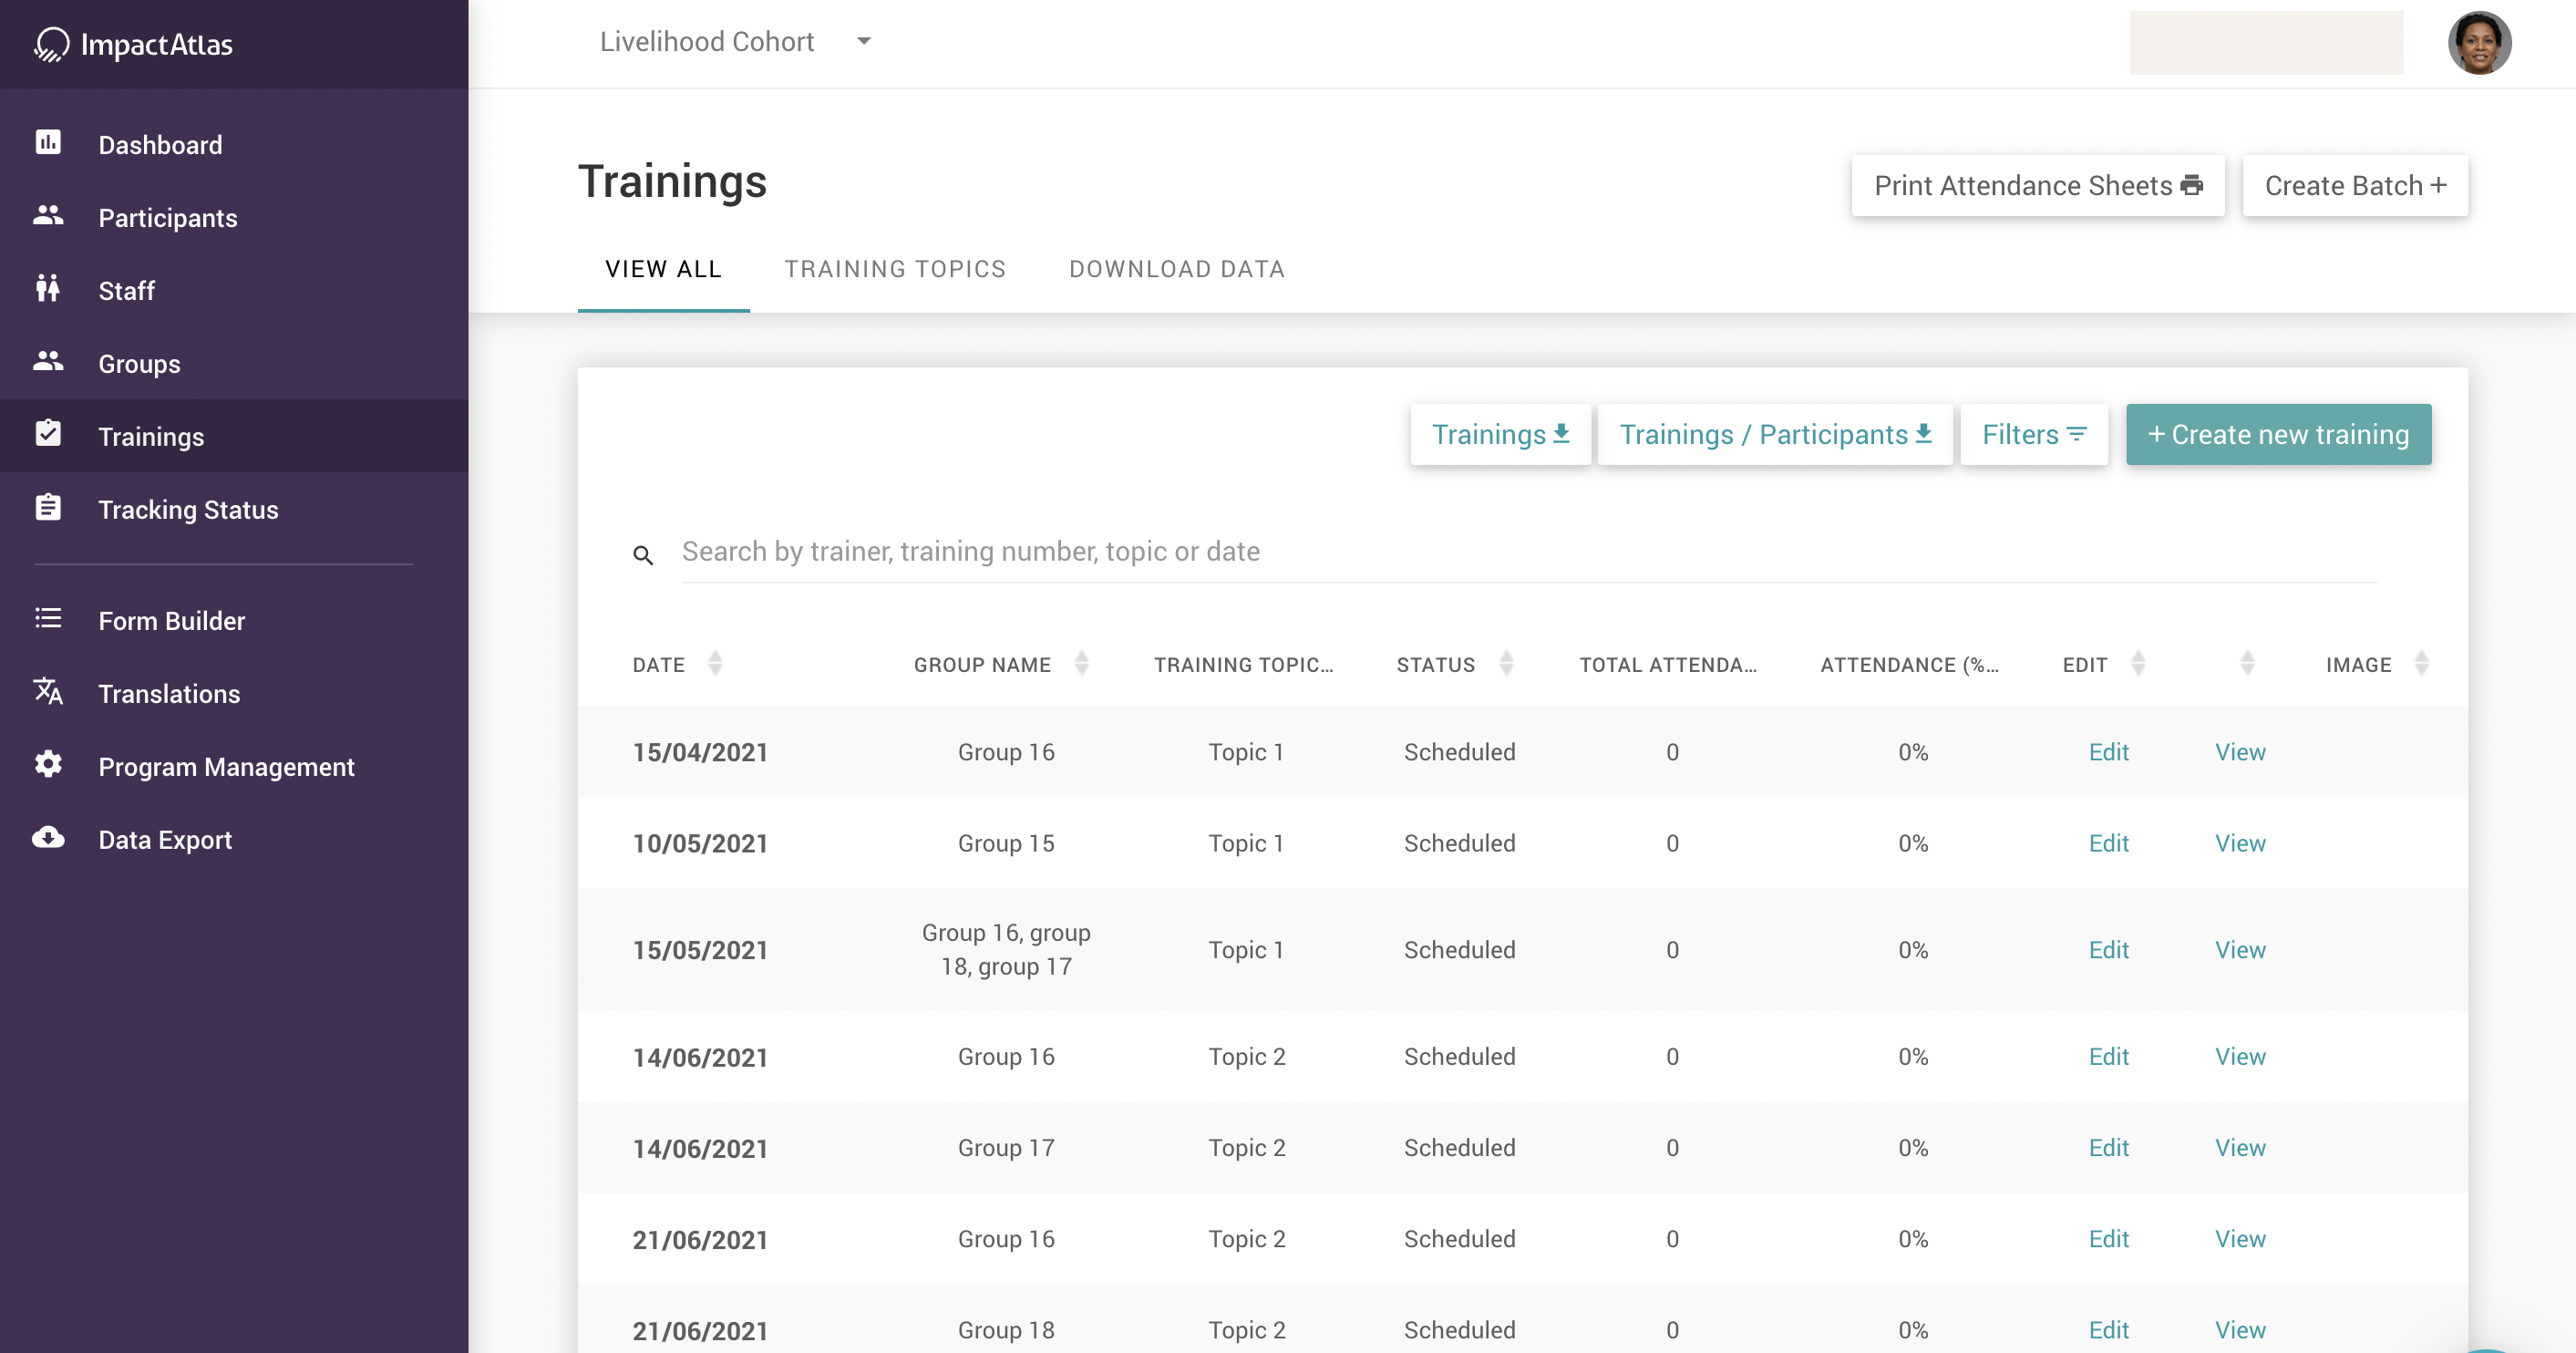Click the Data Export cloud icon
Screen dimensions: 2576x1353
pos(48,838)
